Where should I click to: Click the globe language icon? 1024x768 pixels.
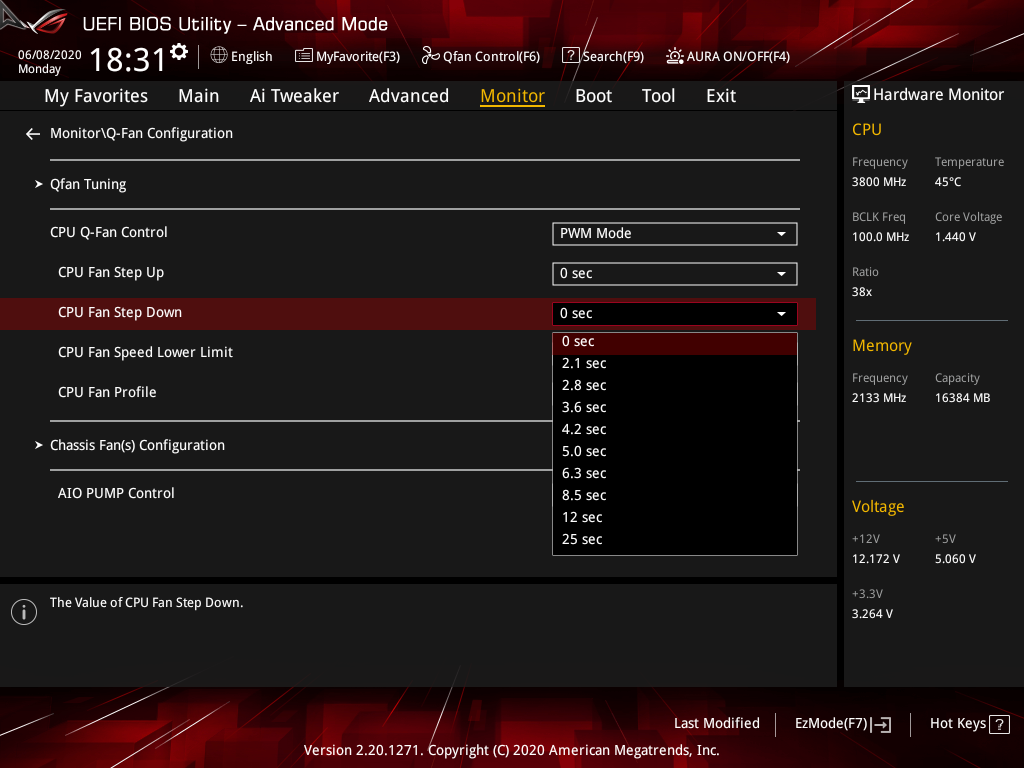(219, 56)
